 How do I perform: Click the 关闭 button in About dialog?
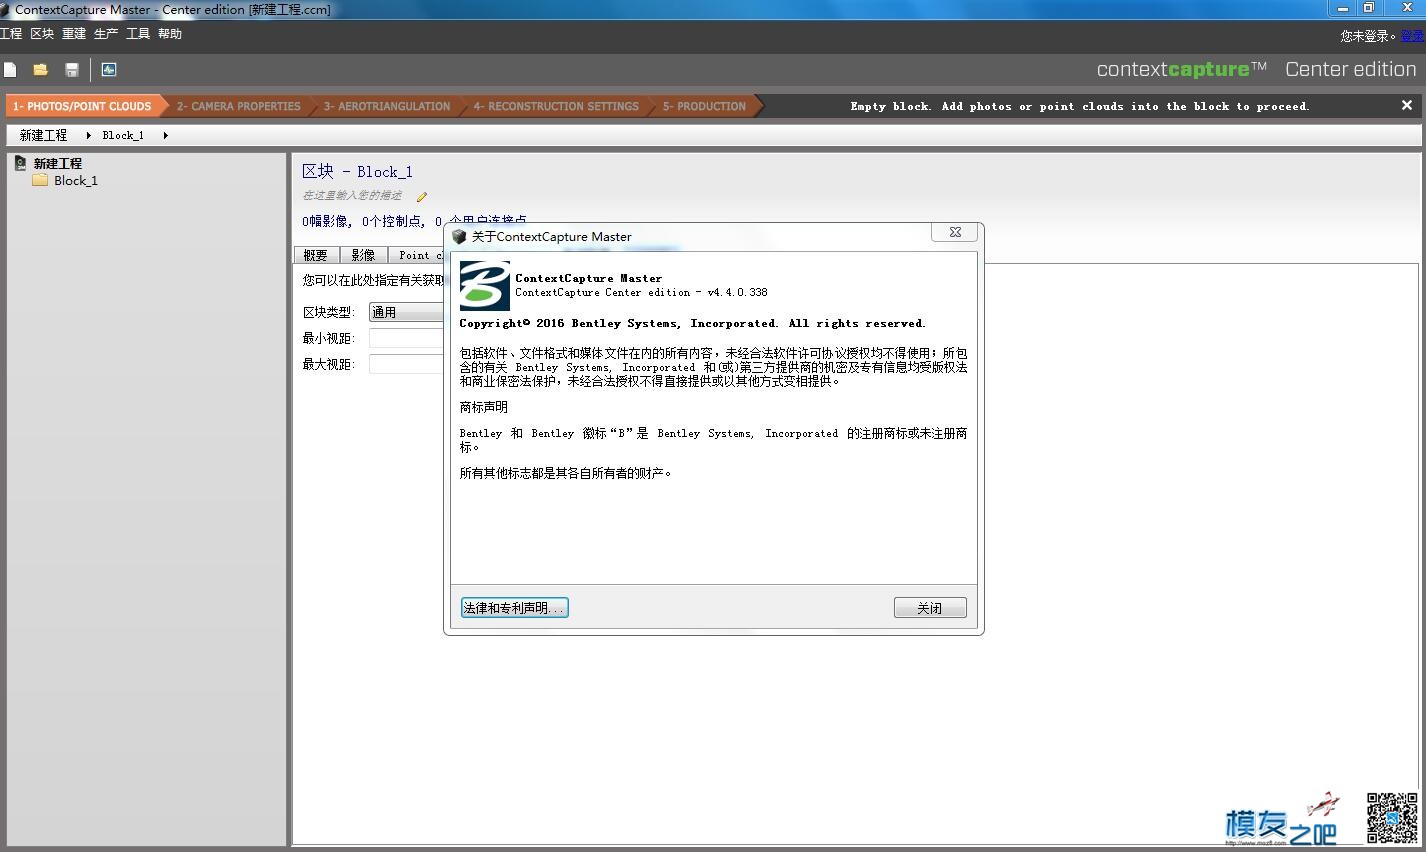[x=930, y=608]
